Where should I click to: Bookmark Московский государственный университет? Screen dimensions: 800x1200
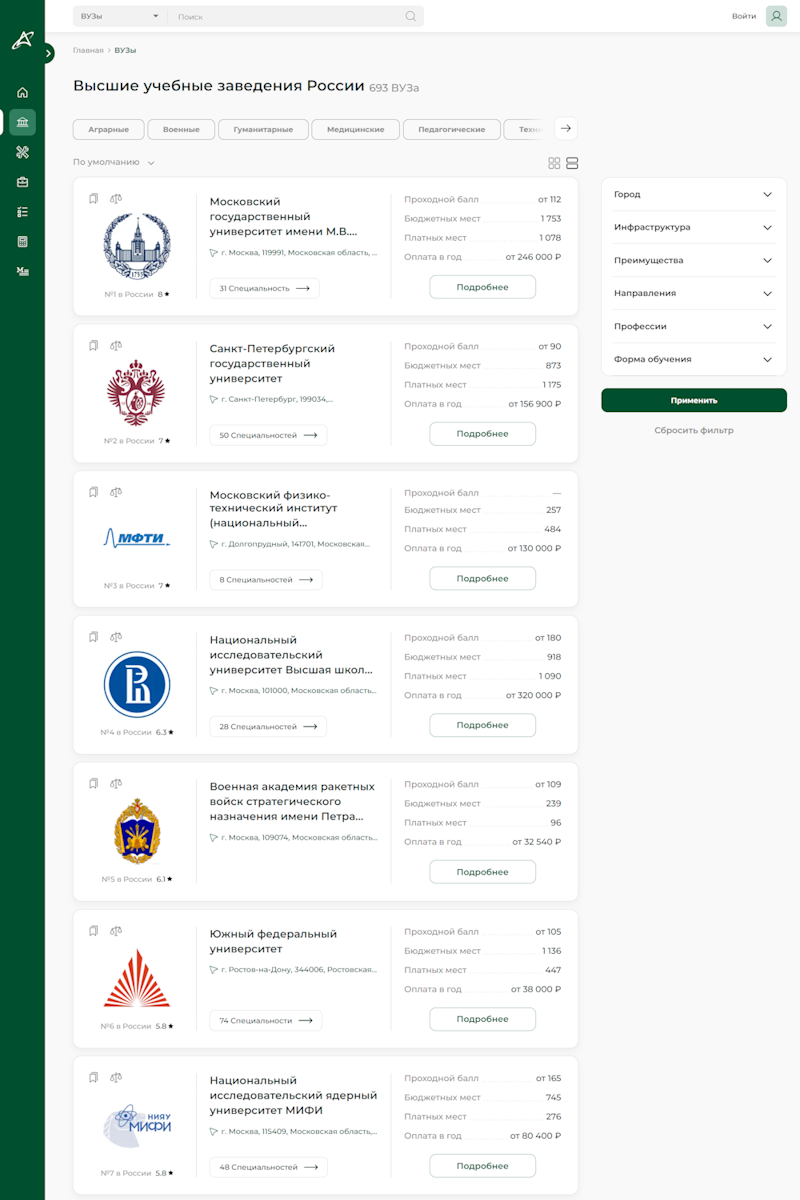click(94, 199)
